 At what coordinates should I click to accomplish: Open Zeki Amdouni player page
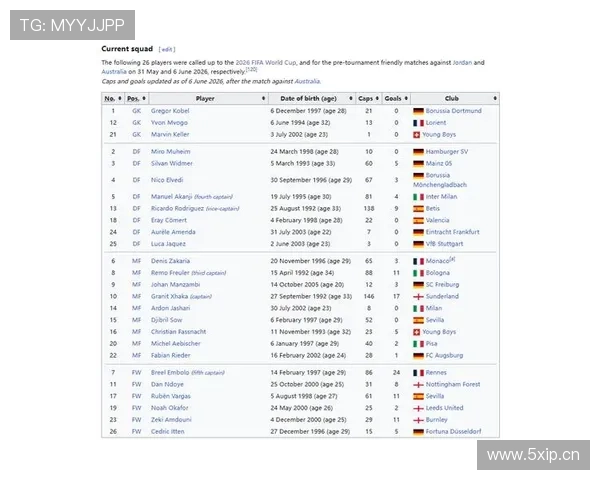click(x=171, y=420)
